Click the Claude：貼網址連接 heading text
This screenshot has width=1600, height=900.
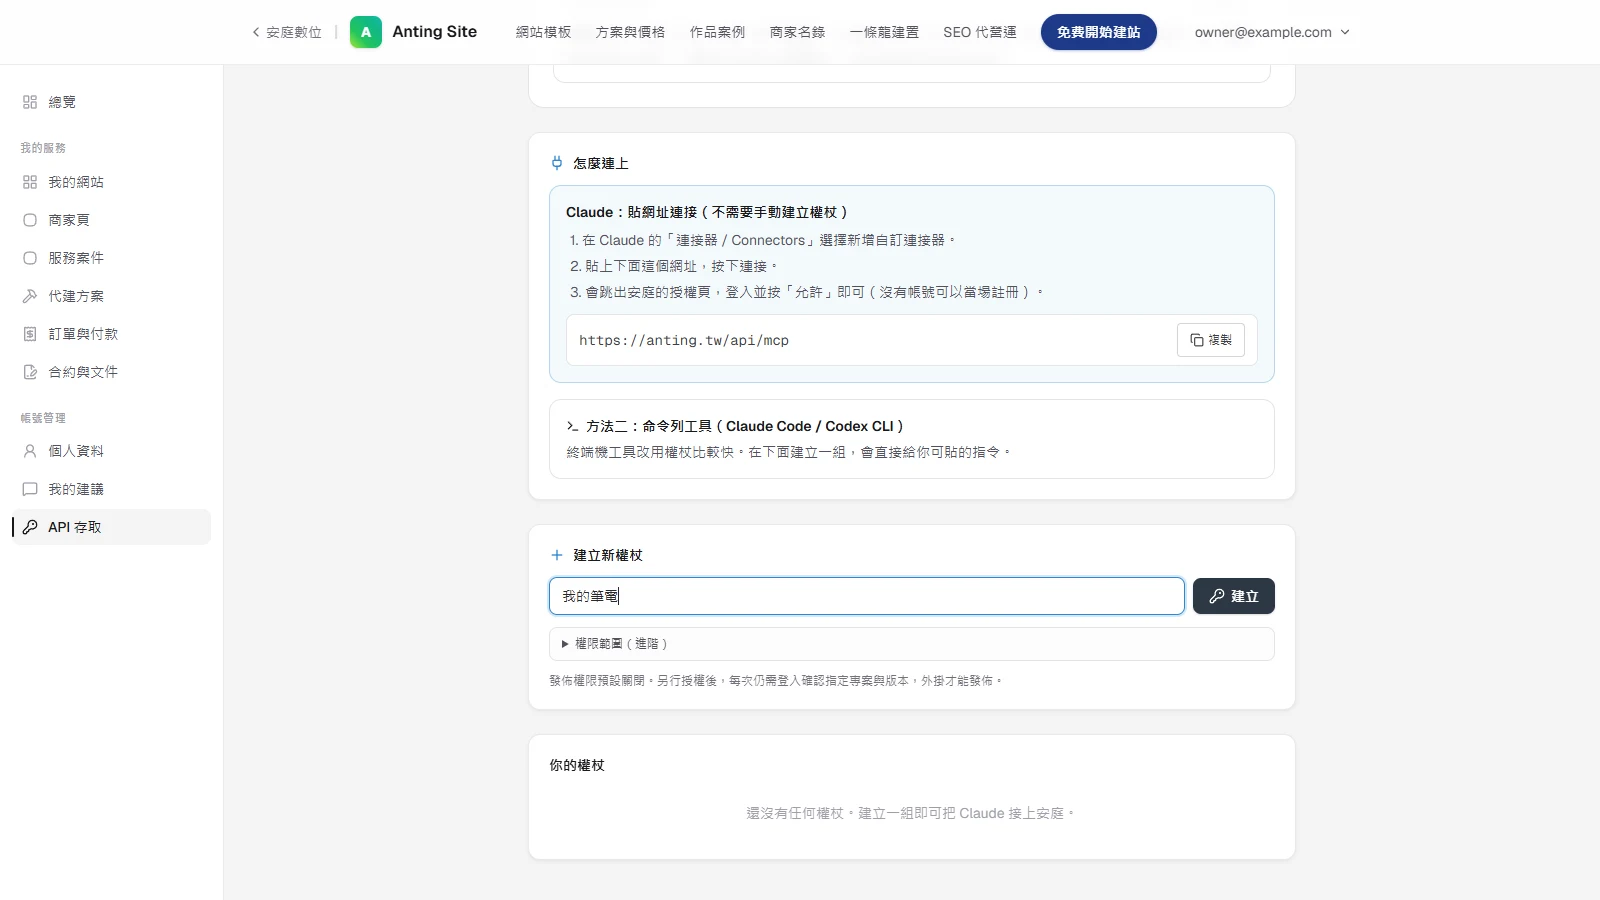point(707,212)
